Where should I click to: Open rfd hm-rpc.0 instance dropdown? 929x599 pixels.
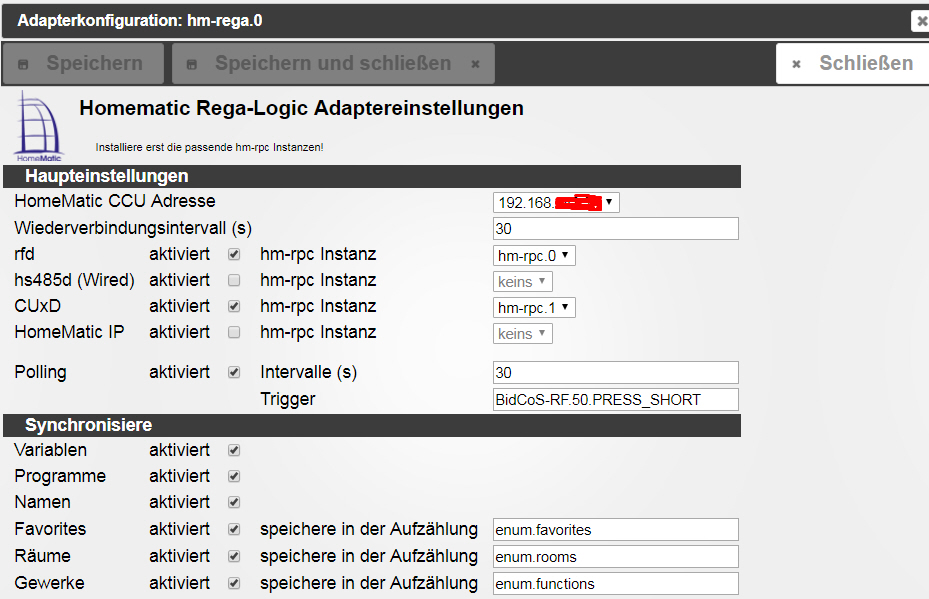(x=535, y=256)
